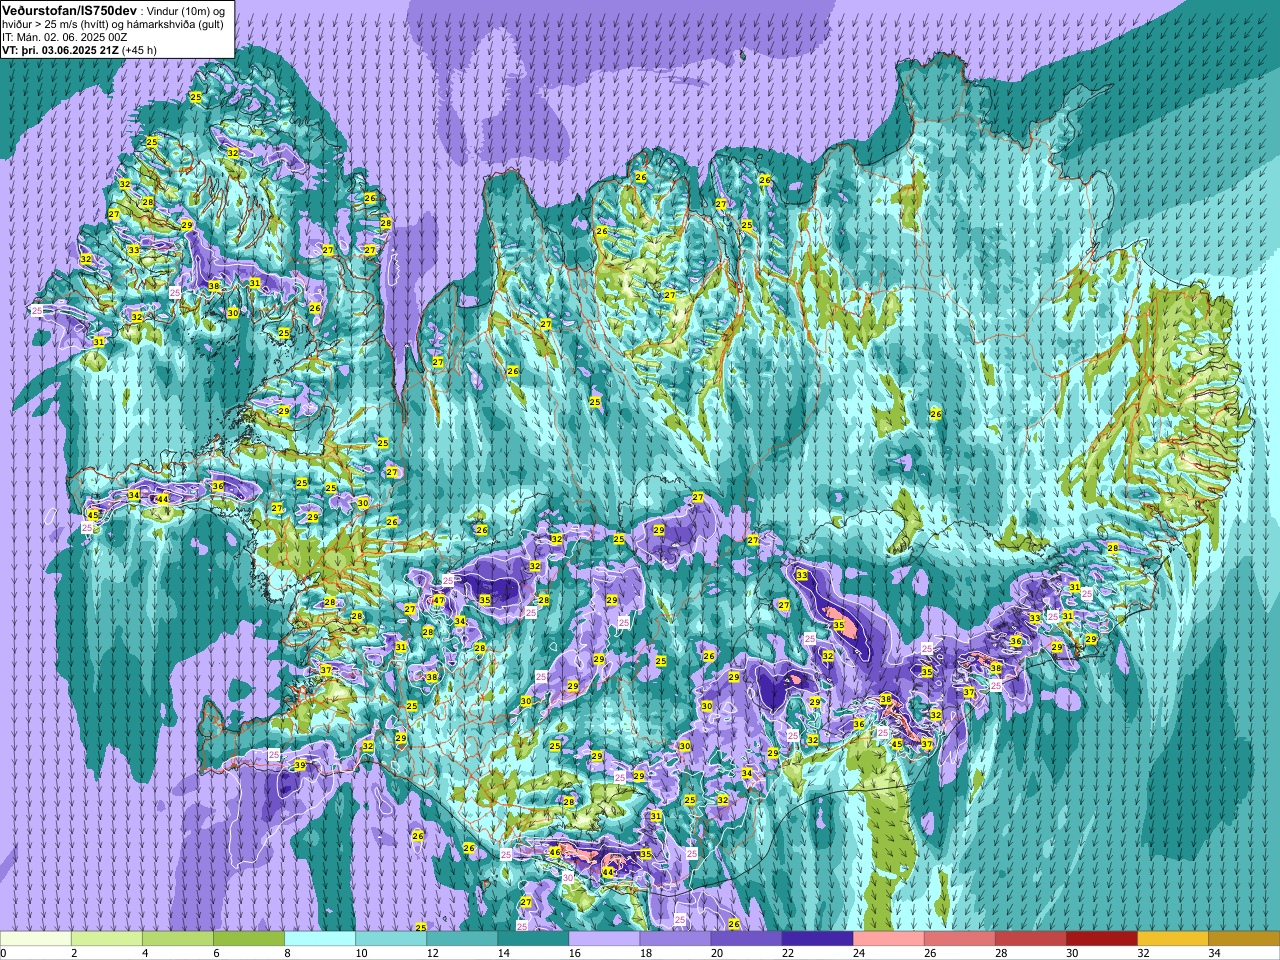Click legend tick label "12" on the color bar

click(433, 953)
